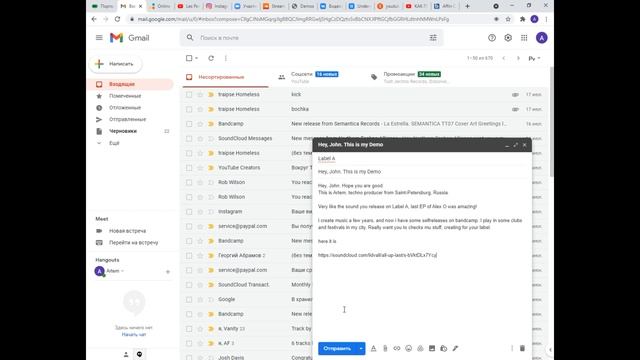
Task: Attach files with the paperclip icon
Action: 385,348
